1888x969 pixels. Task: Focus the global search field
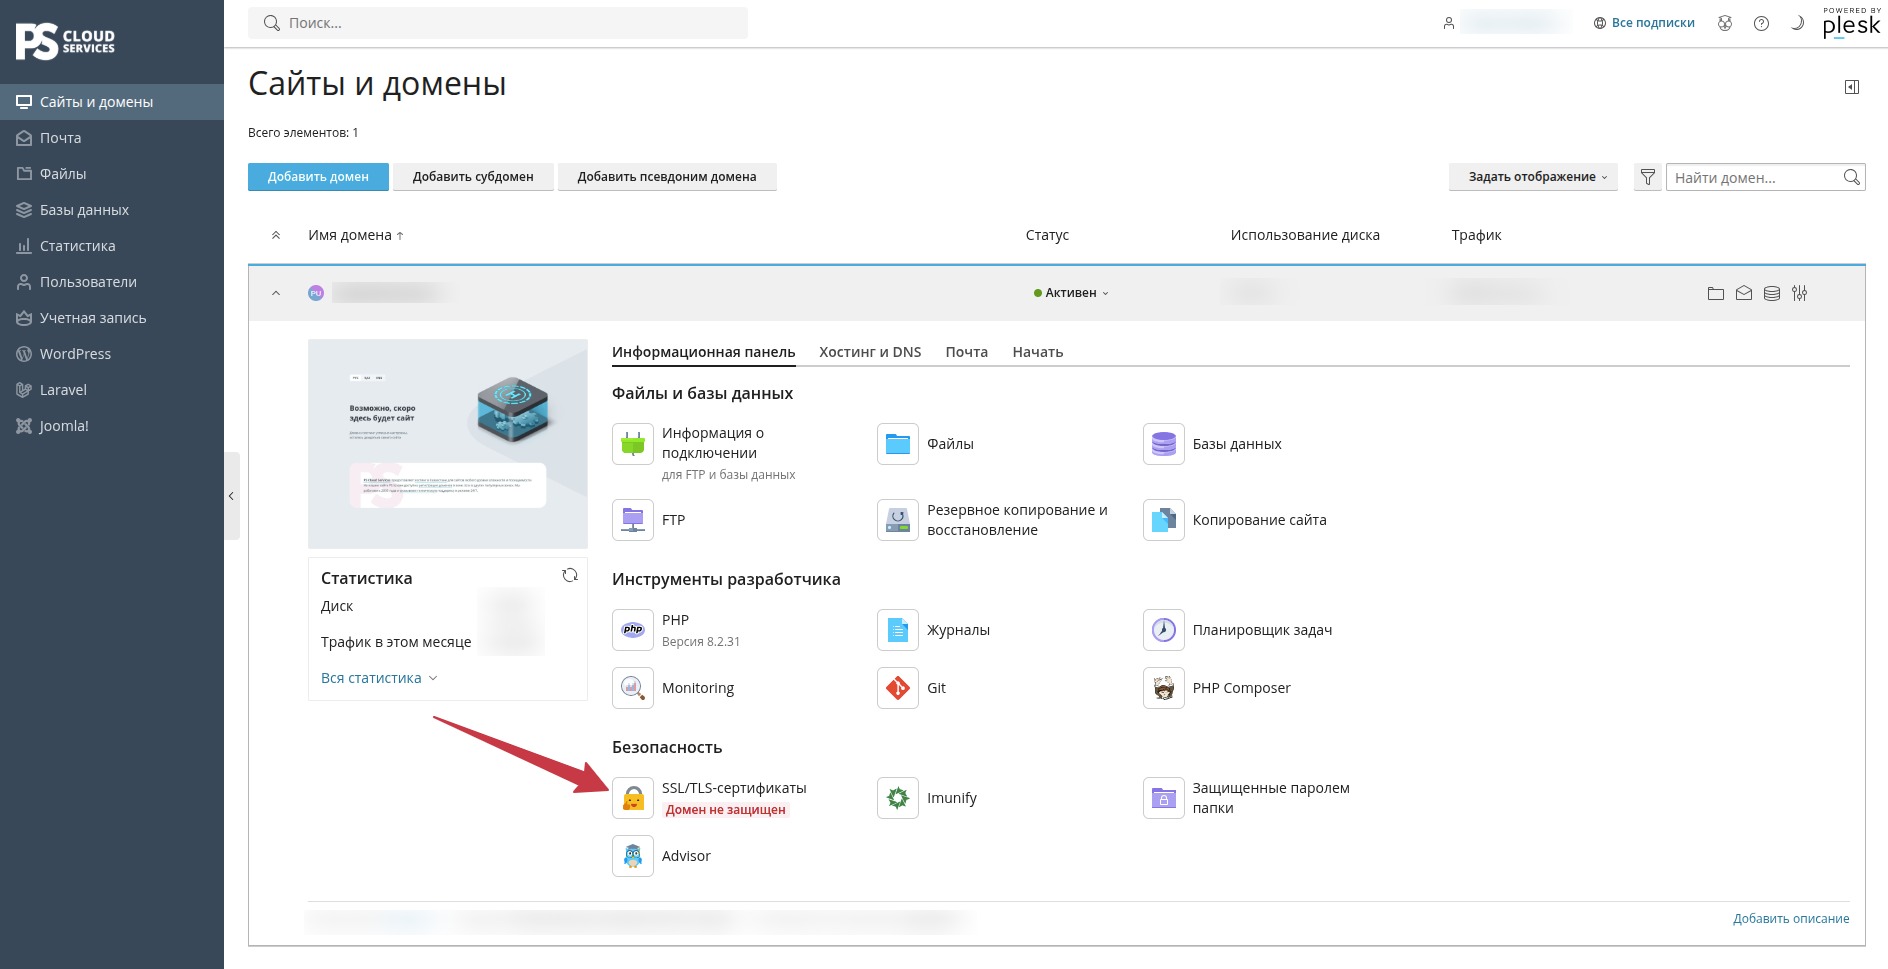click(x=498, y=23)
